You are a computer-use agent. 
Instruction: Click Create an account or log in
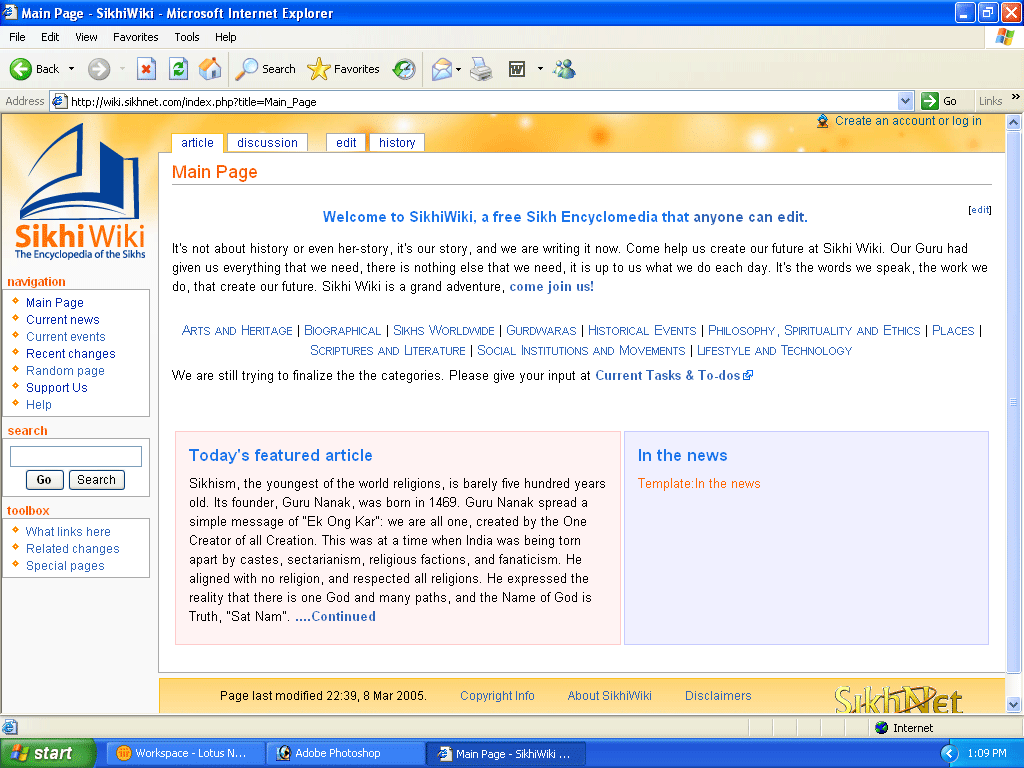click(x=908, y=121)
